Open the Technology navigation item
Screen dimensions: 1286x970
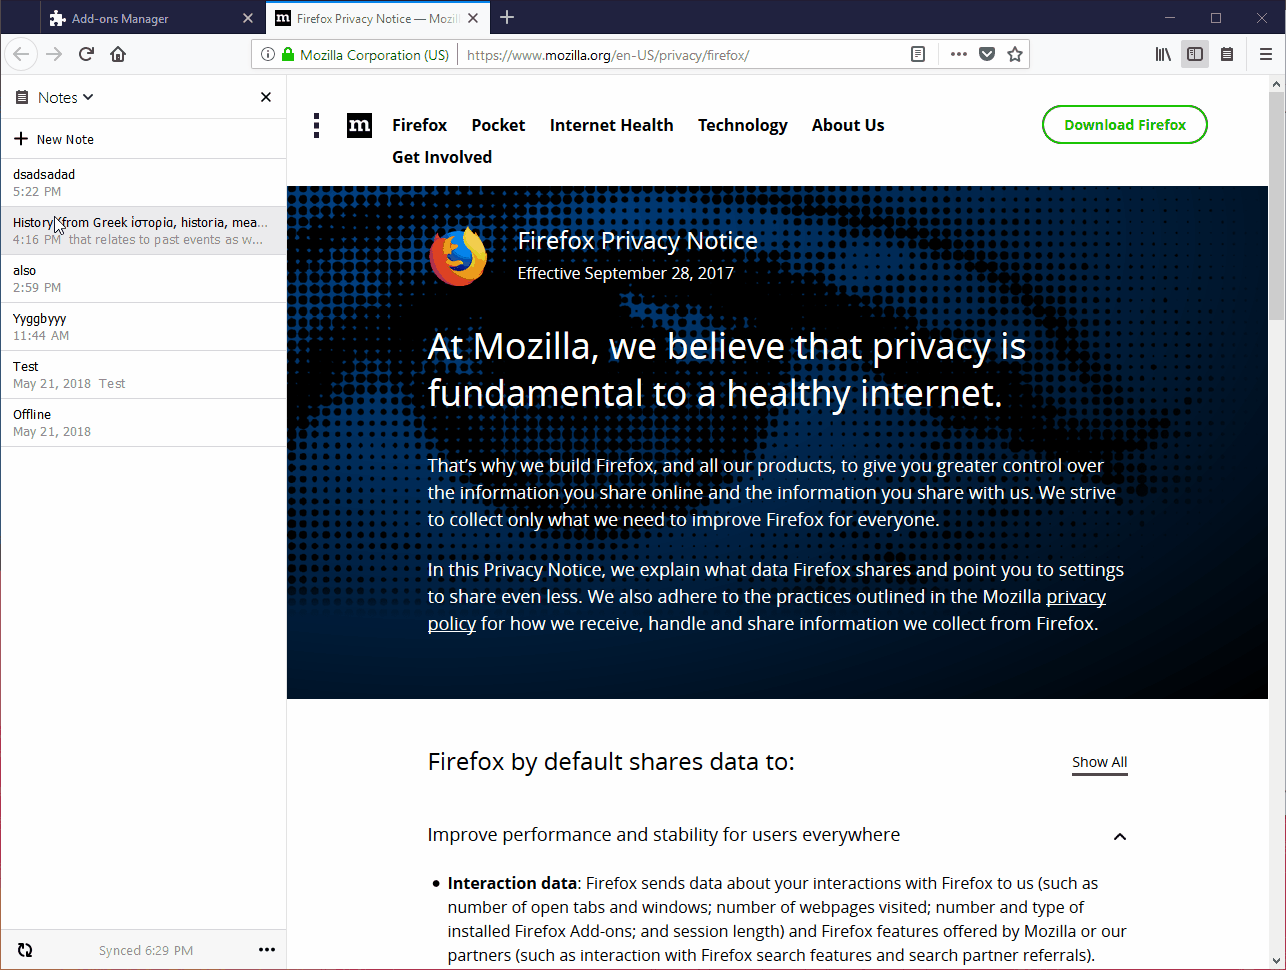pos(742,125)
